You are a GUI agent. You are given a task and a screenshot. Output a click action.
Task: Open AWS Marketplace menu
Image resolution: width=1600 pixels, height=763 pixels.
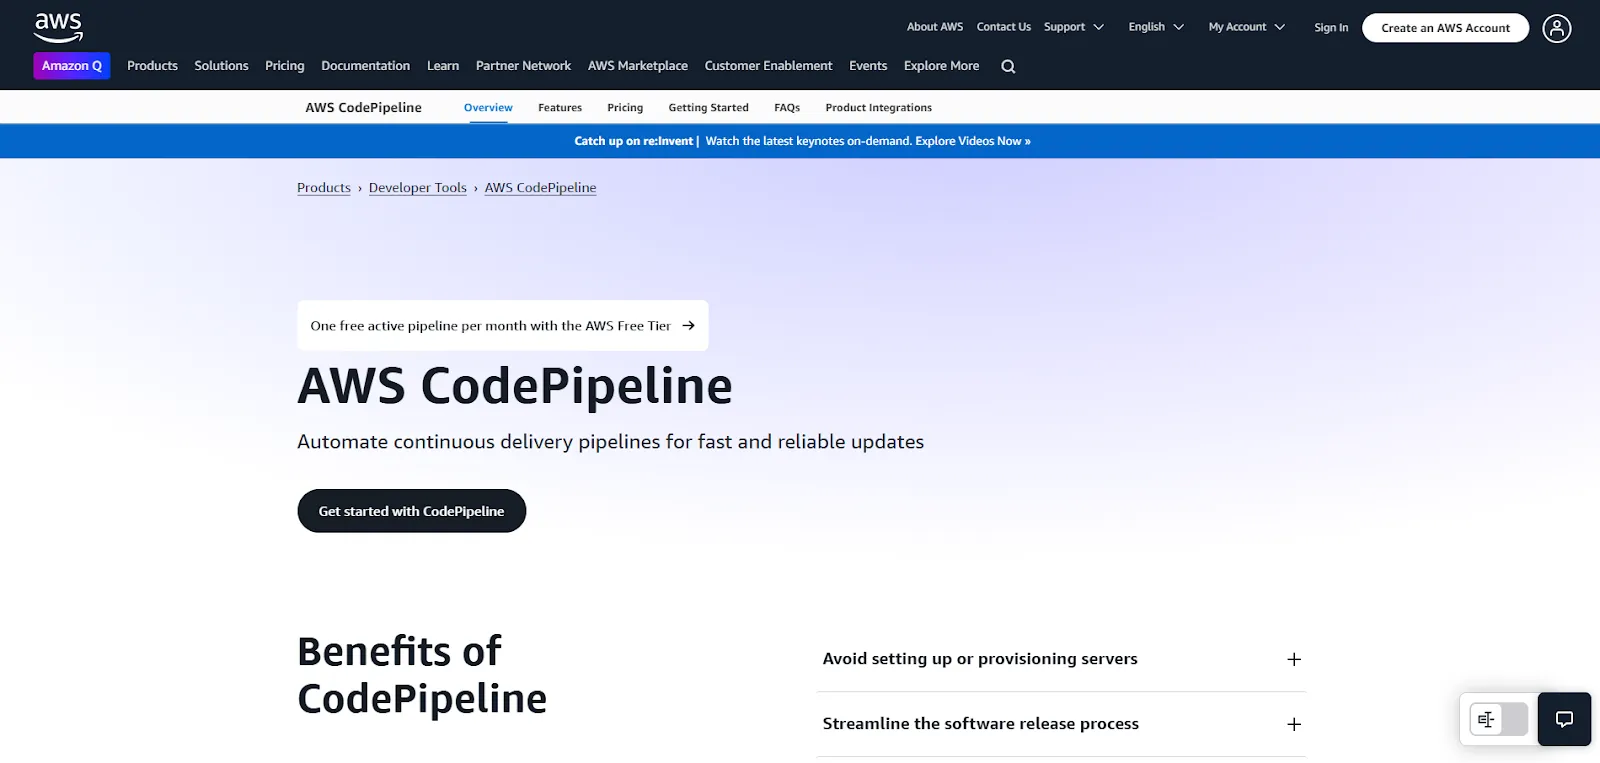click(638, 66)
